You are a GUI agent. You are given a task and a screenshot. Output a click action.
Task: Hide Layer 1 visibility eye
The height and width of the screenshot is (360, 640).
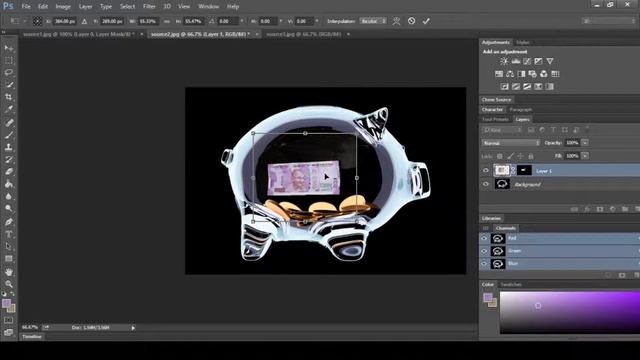[486, 171]
